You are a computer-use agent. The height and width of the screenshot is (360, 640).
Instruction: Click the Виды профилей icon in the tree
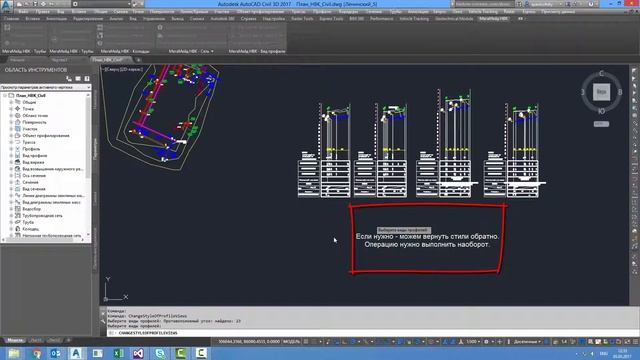point(18,156)
